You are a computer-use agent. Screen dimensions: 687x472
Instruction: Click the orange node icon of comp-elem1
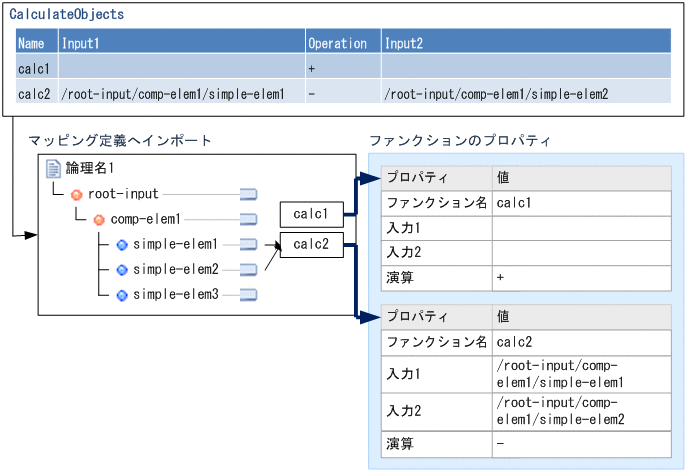pyautogui.click(x=99, y=219)
